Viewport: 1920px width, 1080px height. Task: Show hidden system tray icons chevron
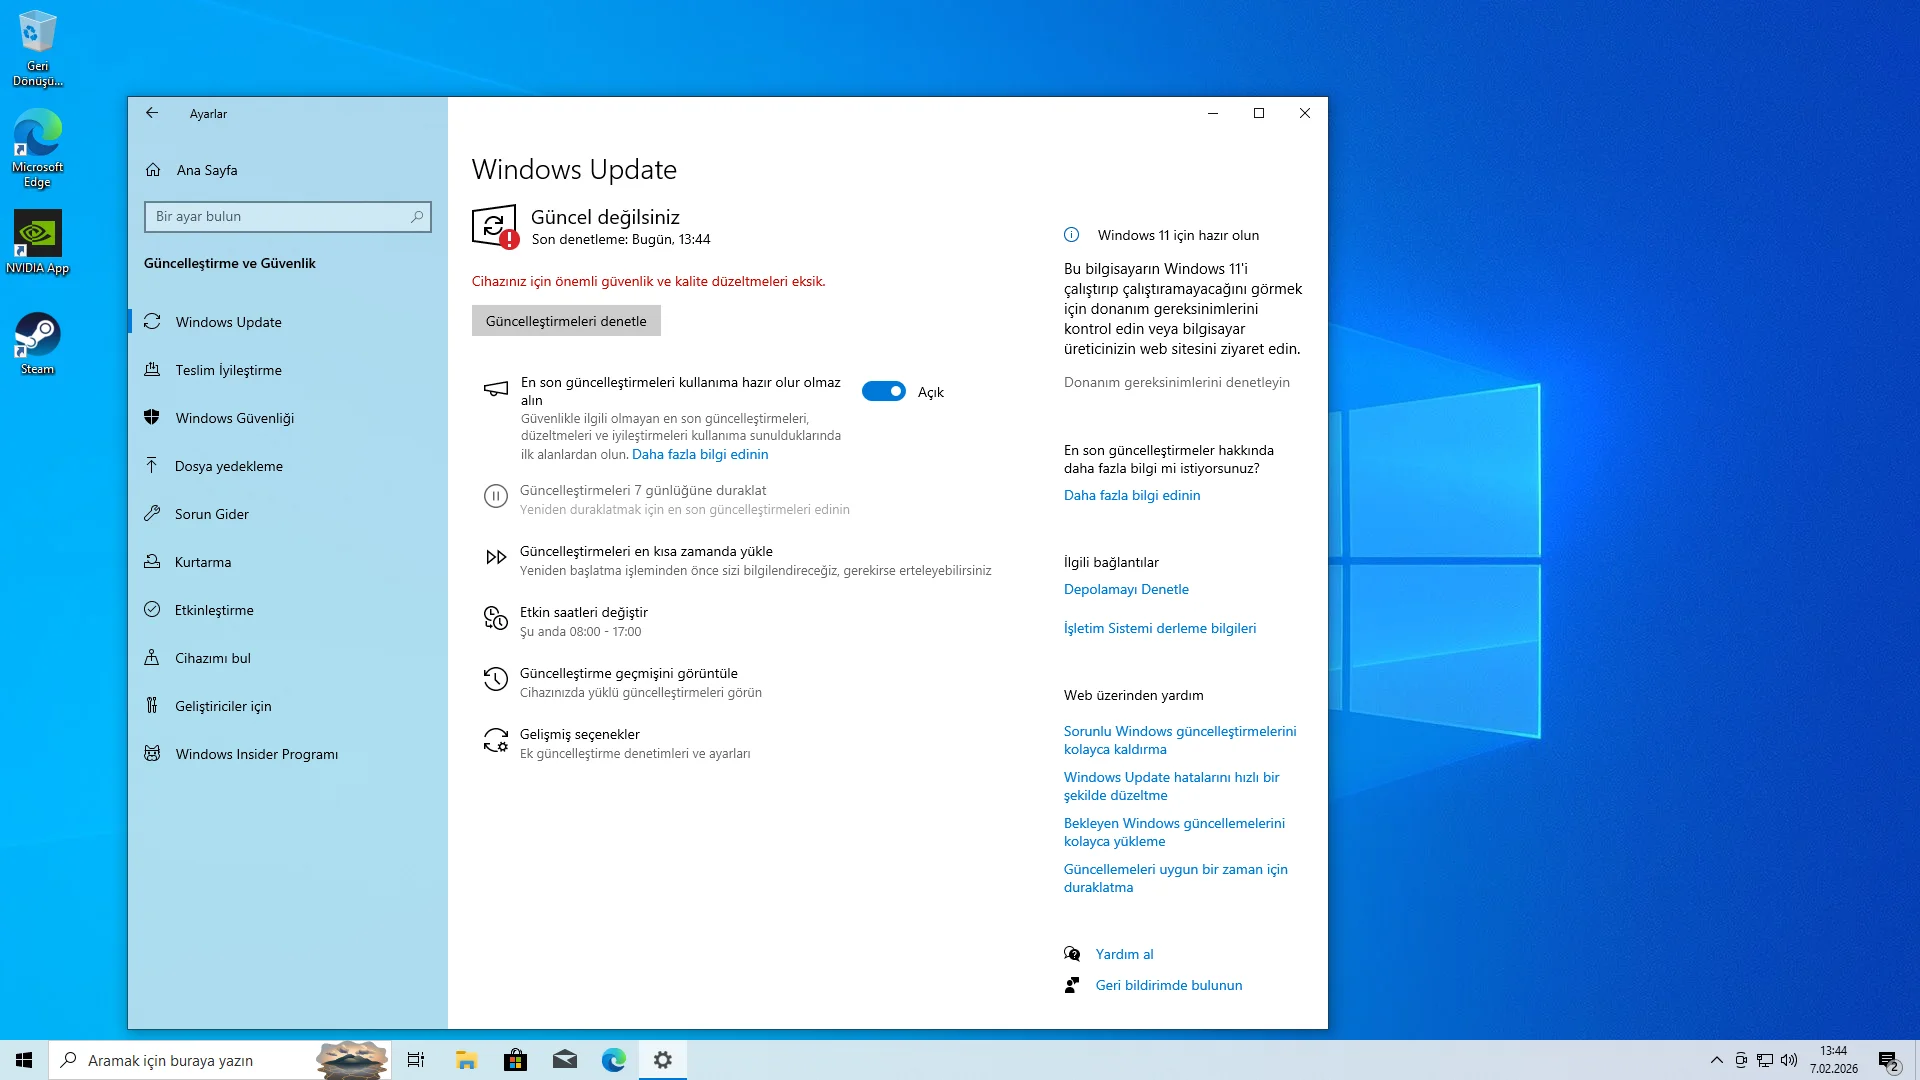[1716, 1060]
